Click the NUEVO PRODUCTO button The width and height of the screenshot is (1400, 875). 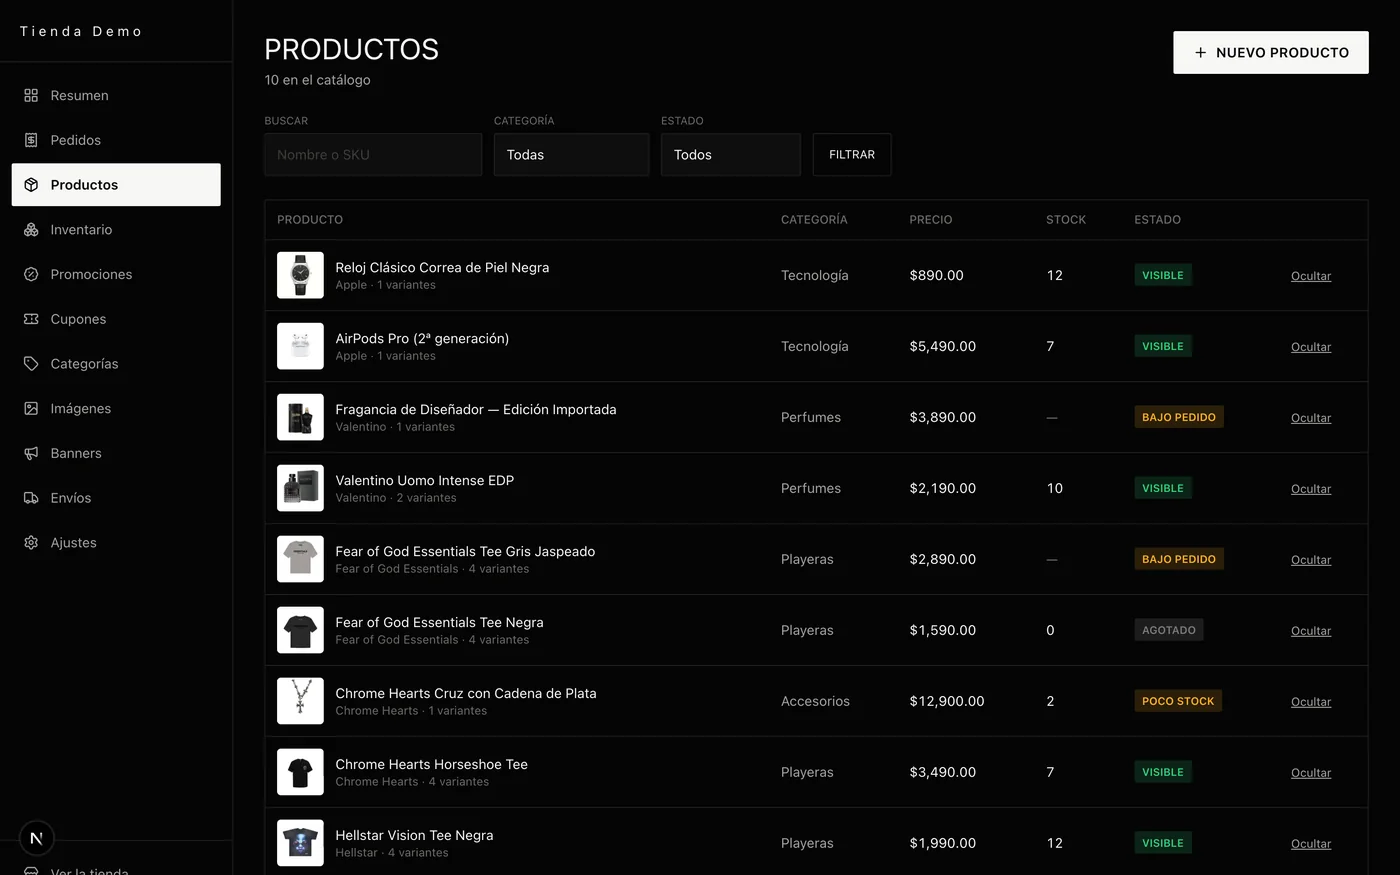pyautogui.click(x=1271, y=52)
